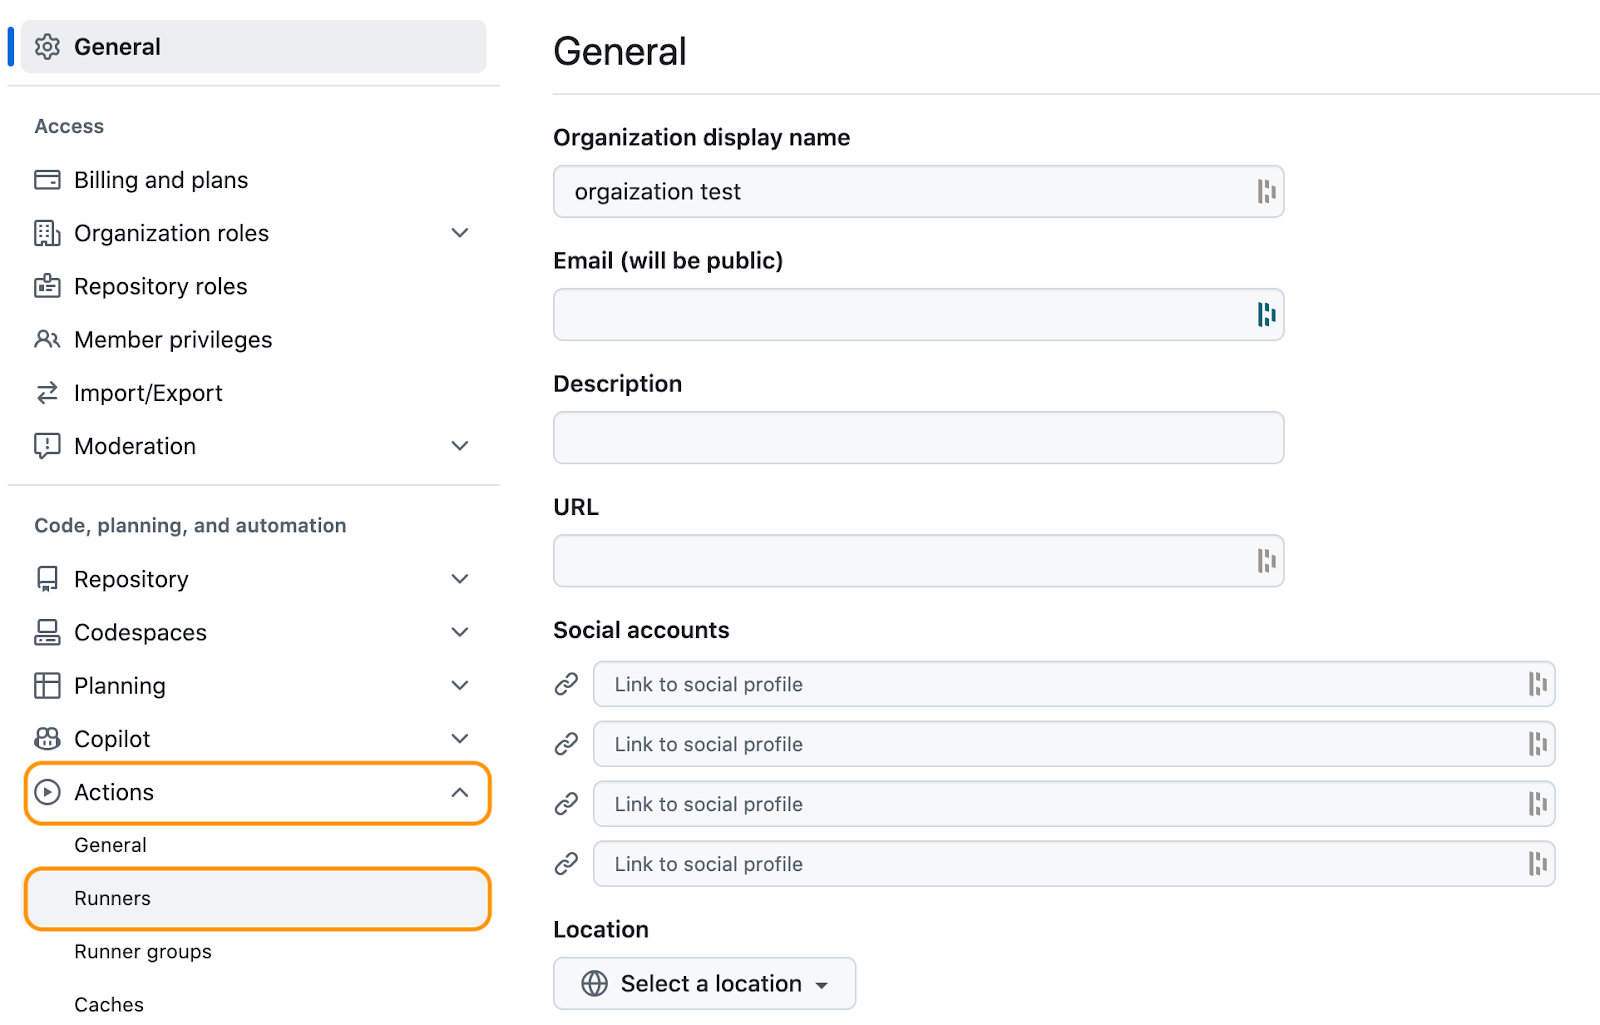This screenshot has width=1600, height=1025.
Task: Open the Actions General sub-item
Action: [110, 846]
